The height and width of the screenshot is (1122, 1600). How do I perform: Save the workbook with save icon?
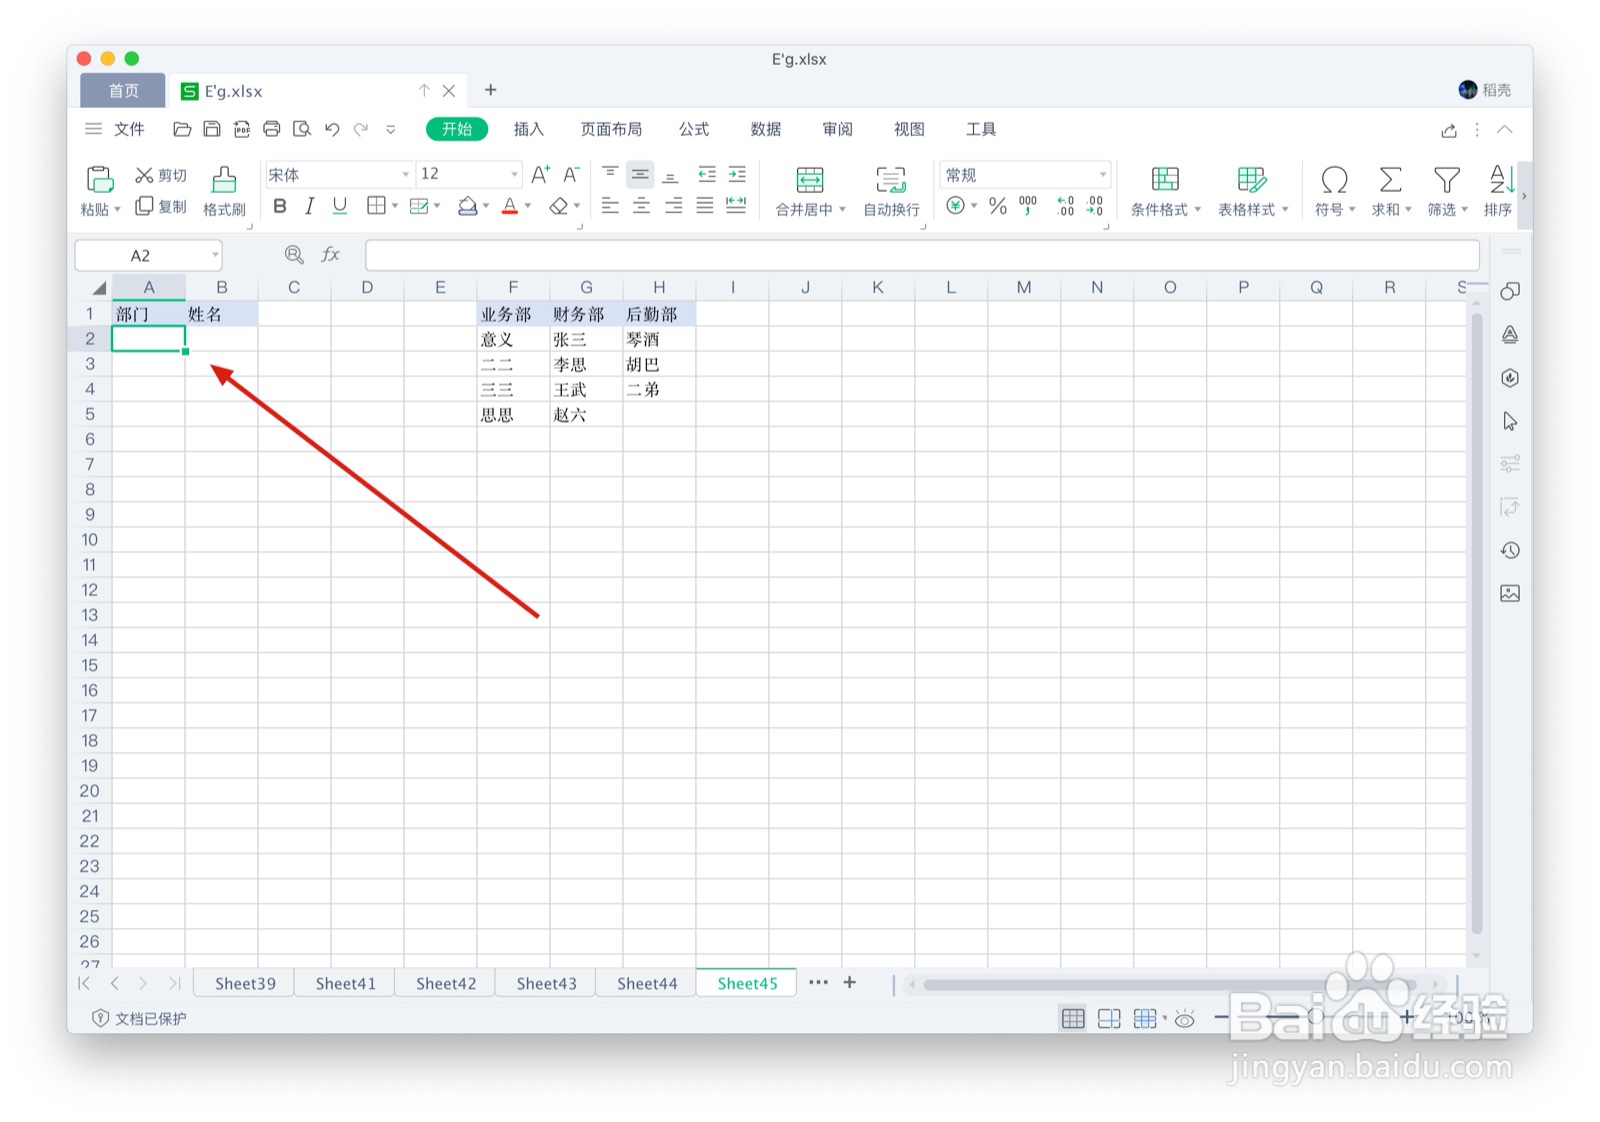212,129
